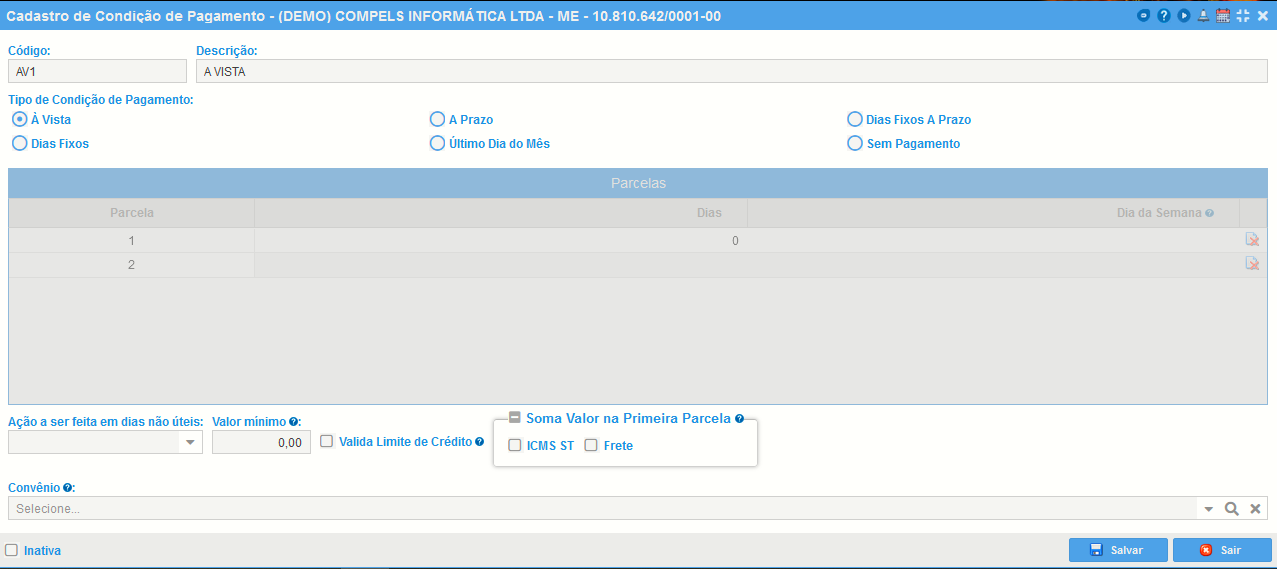Select the Último Dia do Mês radio option
This screenshot has width=1277, height=569.
(437, 143)
